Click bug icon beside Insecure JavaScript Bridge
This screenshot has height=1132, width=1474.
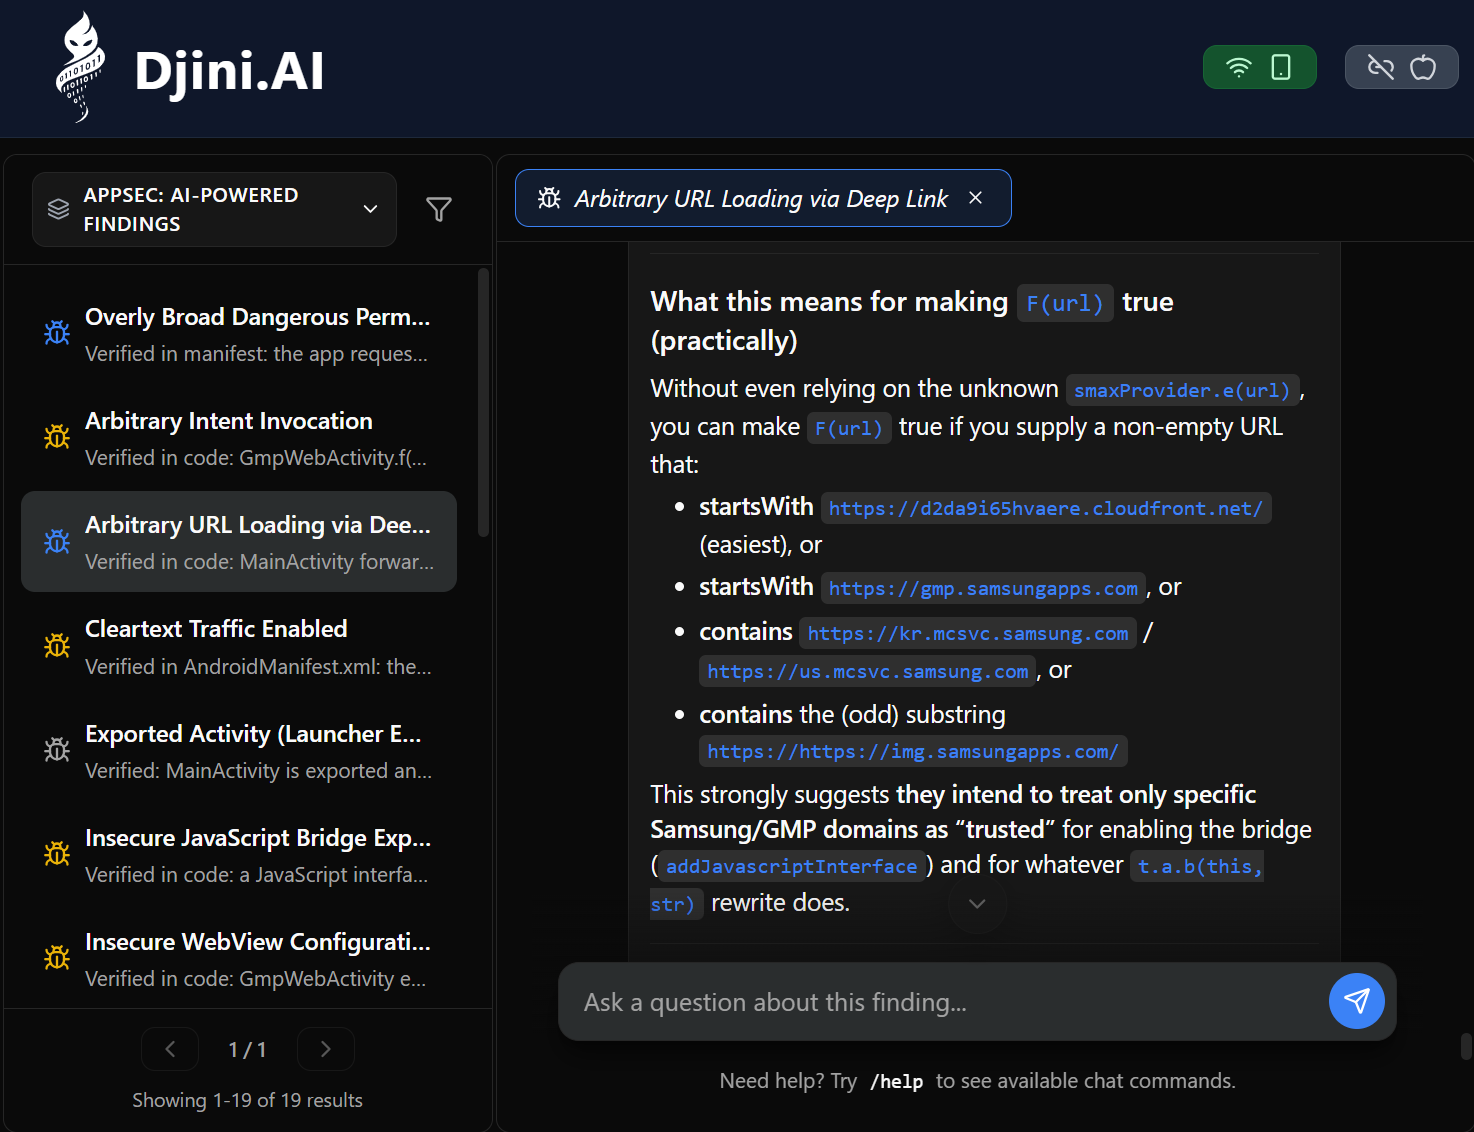pos(57,854)
